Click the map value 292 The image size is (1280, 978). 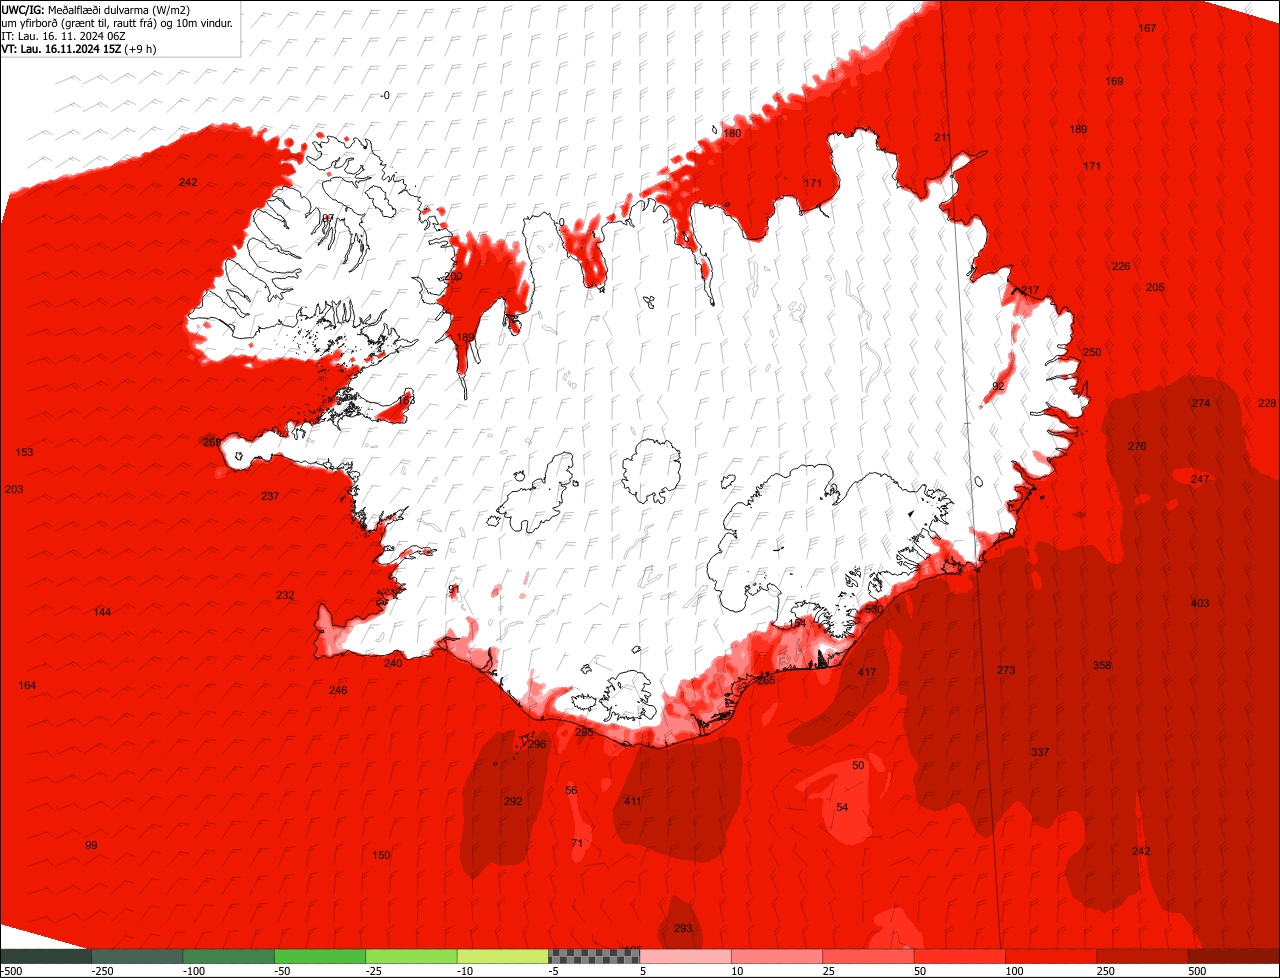coord(513,801)
